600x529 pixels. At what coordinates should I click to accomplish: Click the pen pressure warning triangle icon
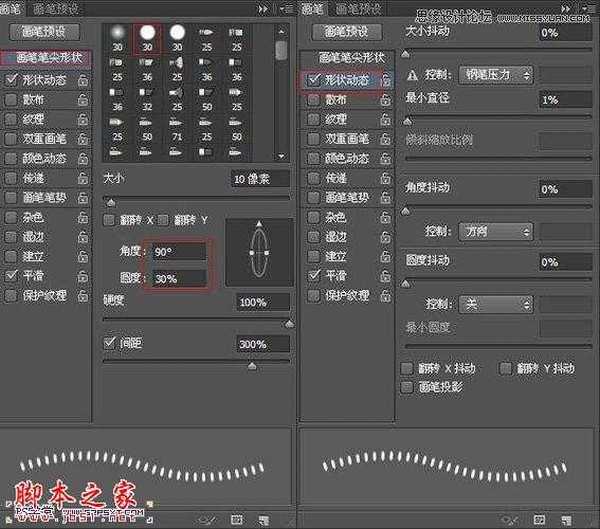click(x=410, y=74)
